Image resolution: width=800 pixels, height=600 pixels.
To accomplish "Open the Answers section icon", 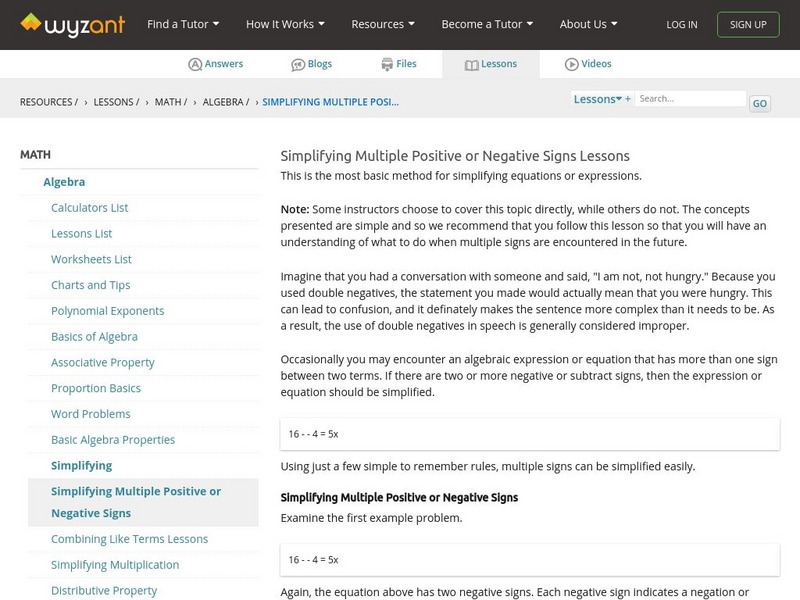I will [195, 64].
